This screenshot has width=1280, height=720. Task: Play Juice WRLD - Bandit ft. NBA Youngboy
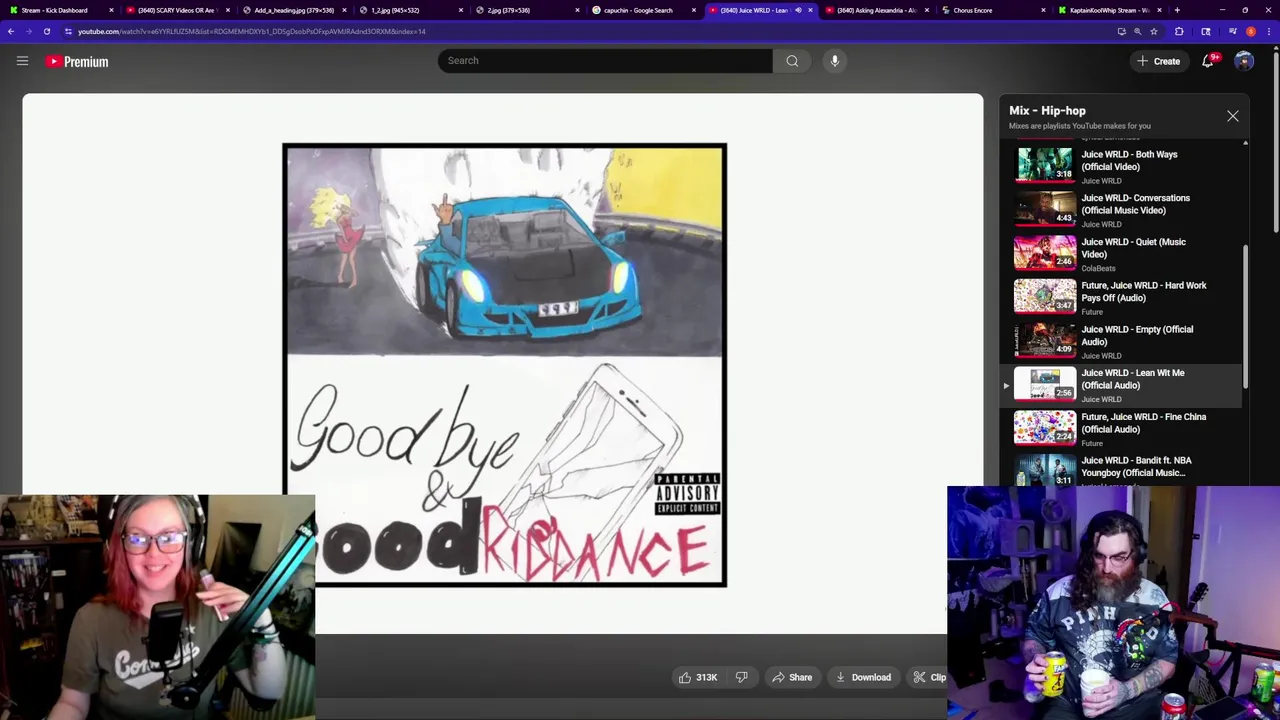pos(1123,470)
